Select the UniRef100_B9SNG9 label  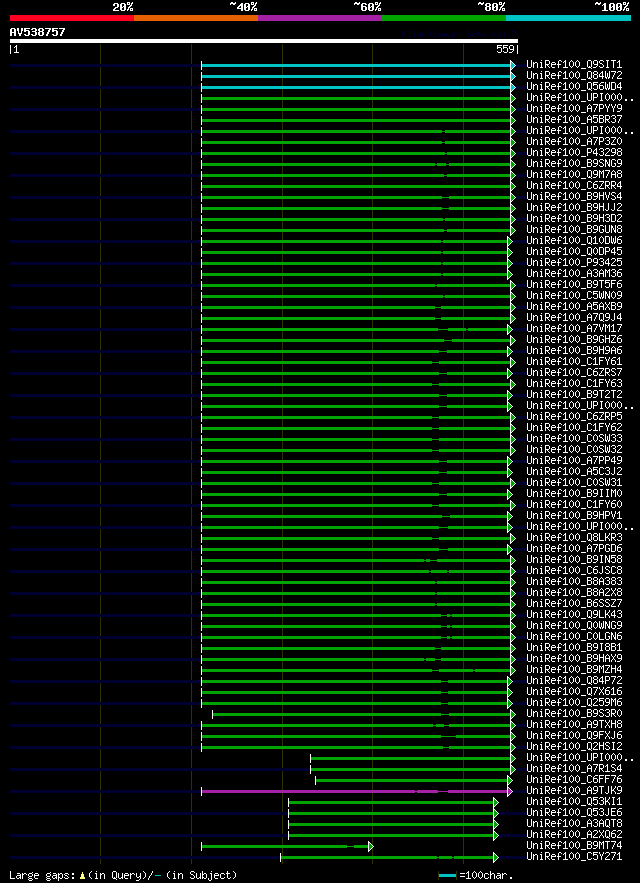[x=574, y=164]
